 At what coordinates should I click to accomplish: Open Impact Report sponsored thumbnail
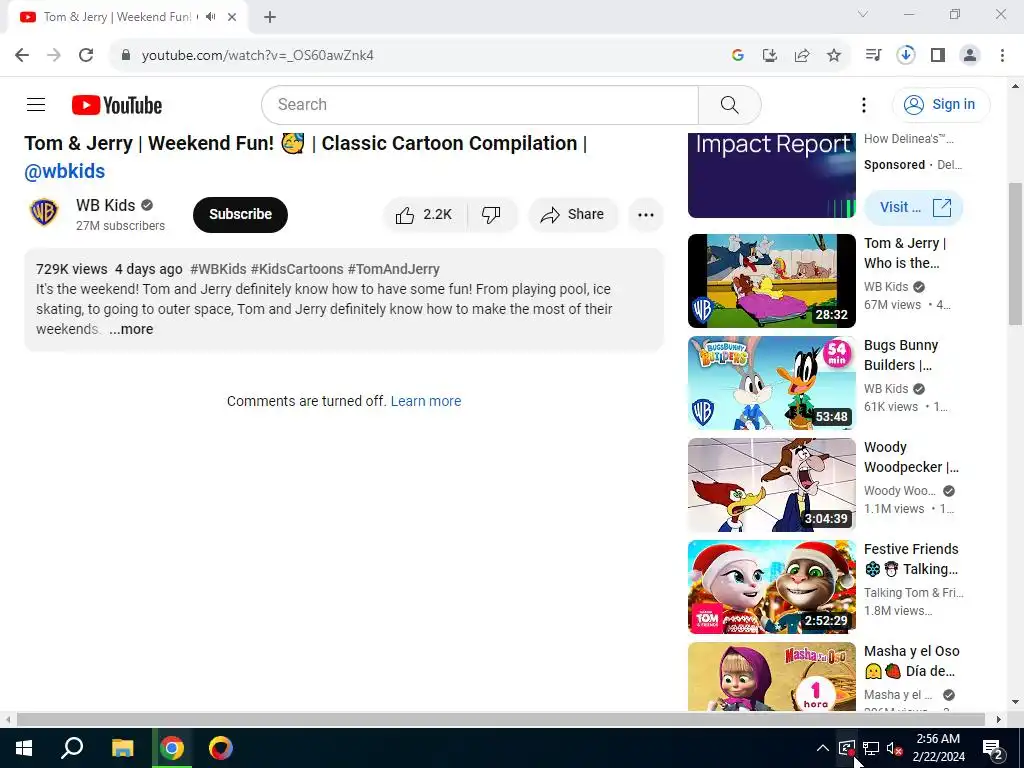[x=771, y=175]
